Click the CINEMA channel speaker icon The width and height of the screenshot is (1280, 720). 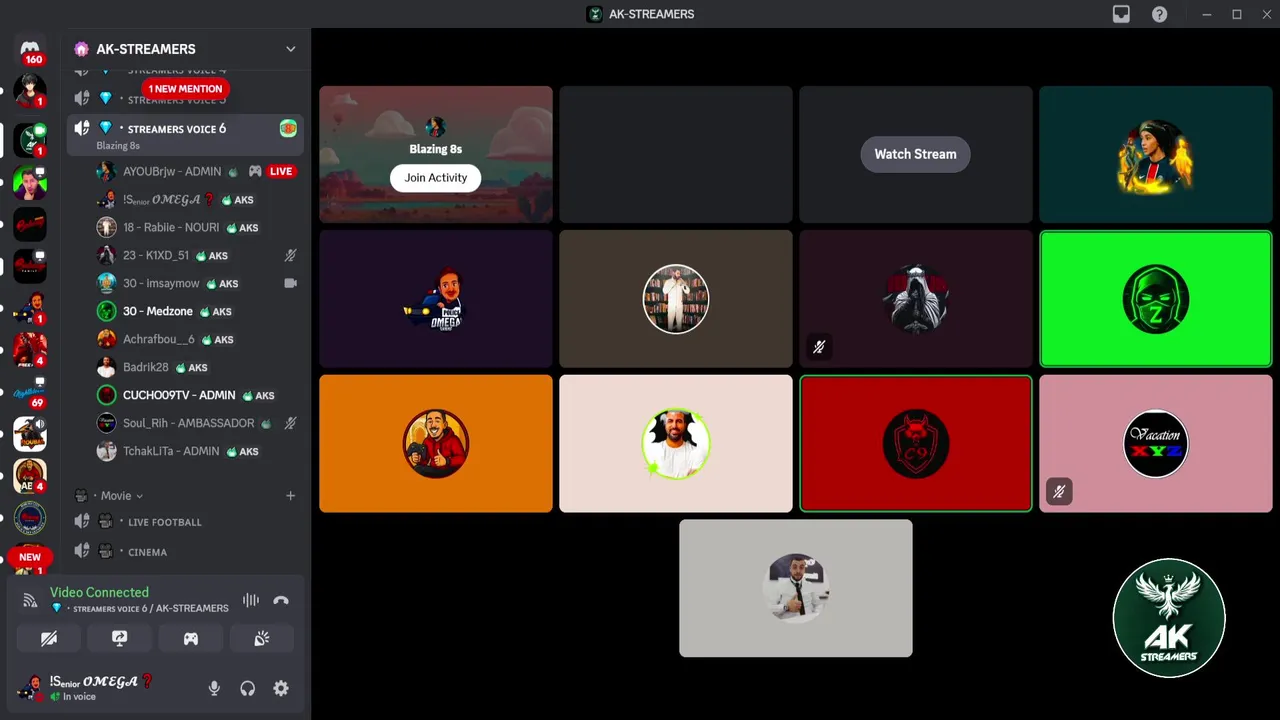coord(82,551)
